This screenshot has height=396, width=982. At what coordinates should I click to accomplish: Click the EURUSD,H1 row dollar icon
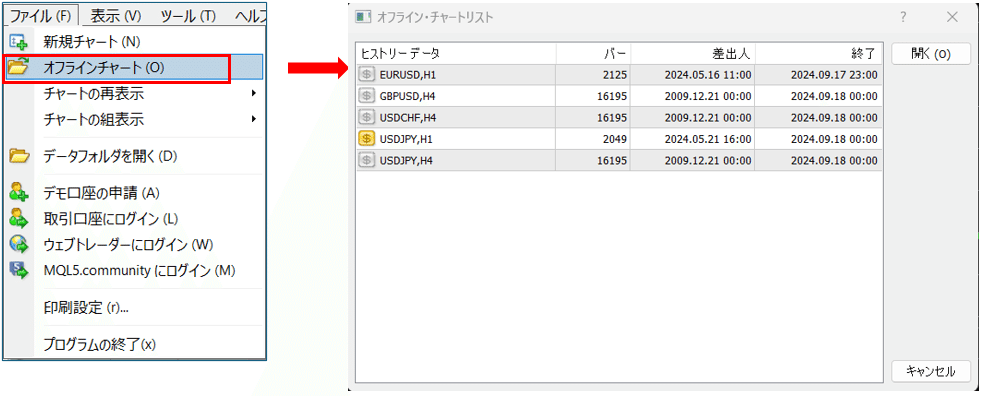tap(366, 75)
